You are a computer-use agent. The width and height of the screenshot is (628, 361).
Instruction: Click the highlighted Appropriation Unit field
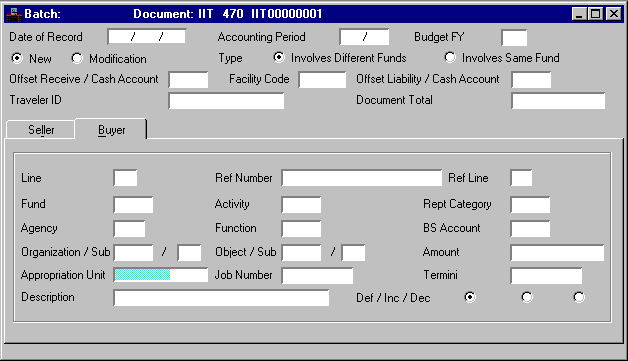(x=161, y=275)
